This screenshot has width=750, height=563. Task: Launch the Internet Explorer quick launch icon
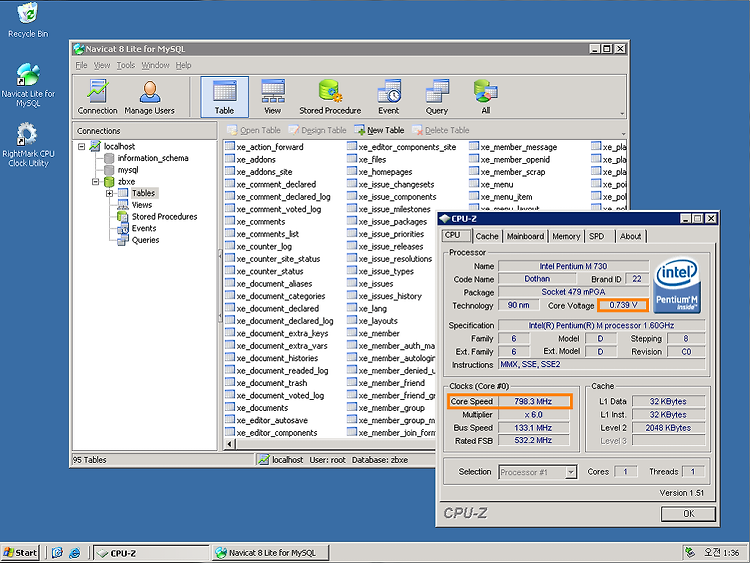(x=75, y=553)
